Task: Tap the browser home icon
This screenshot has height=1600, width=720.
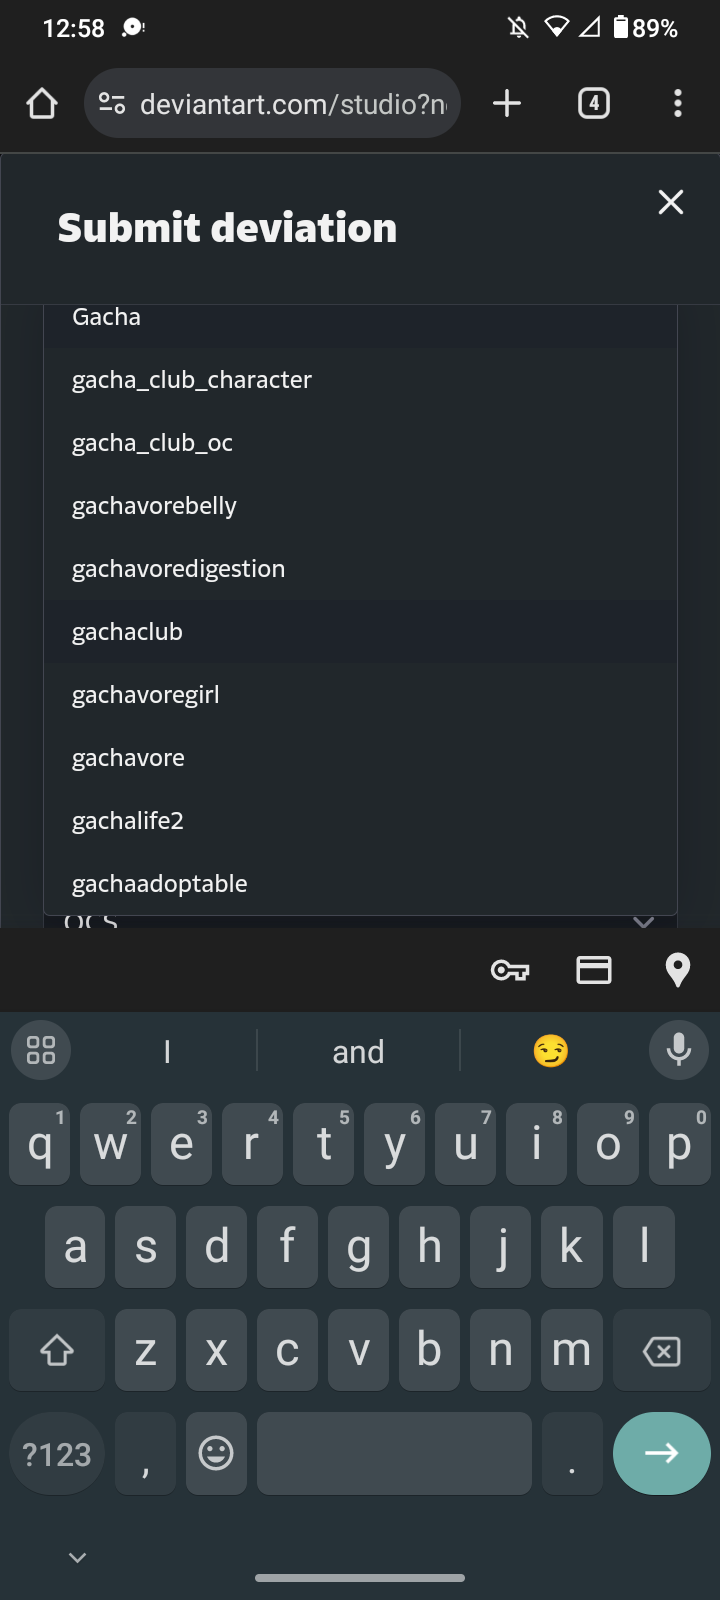Action: pyautogui.click(x=42, y=103)
